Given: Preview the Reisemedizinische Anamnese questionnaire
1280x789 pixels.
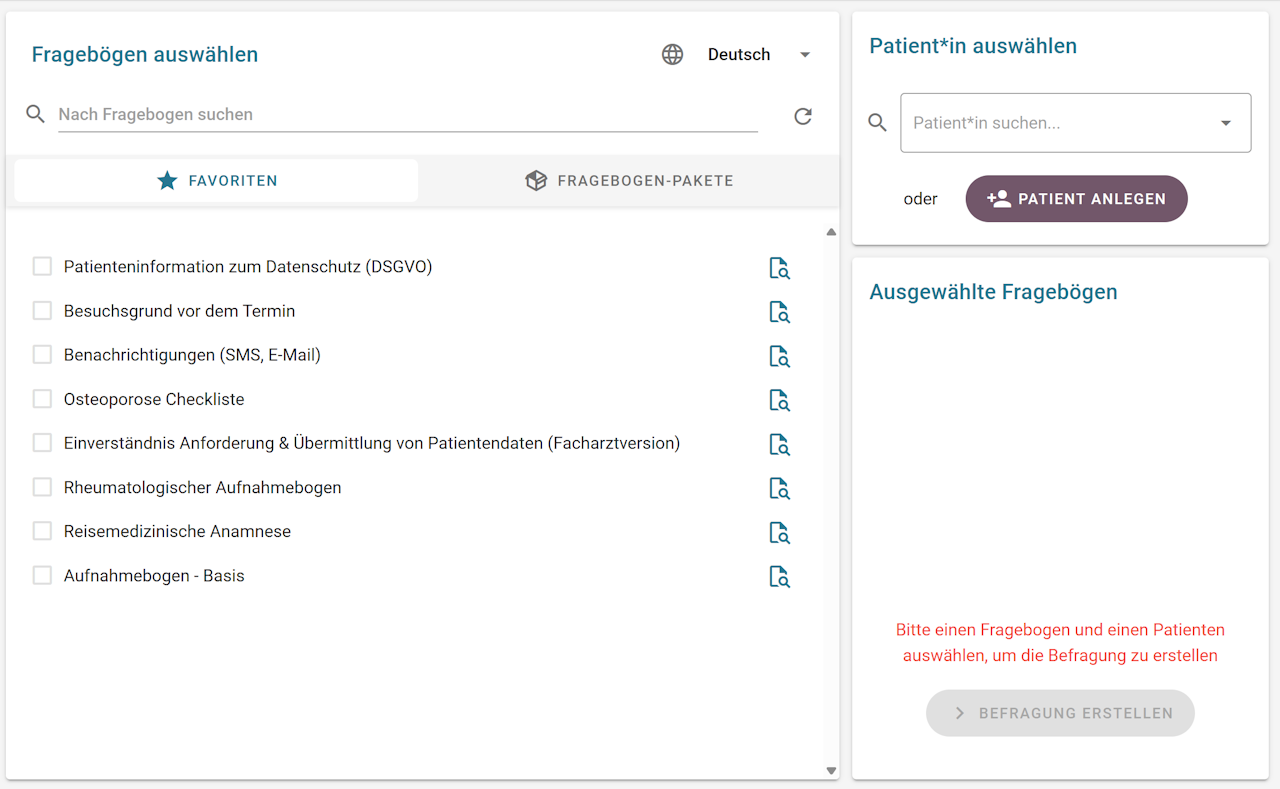Looking at the screenshot, I should 779,532.
